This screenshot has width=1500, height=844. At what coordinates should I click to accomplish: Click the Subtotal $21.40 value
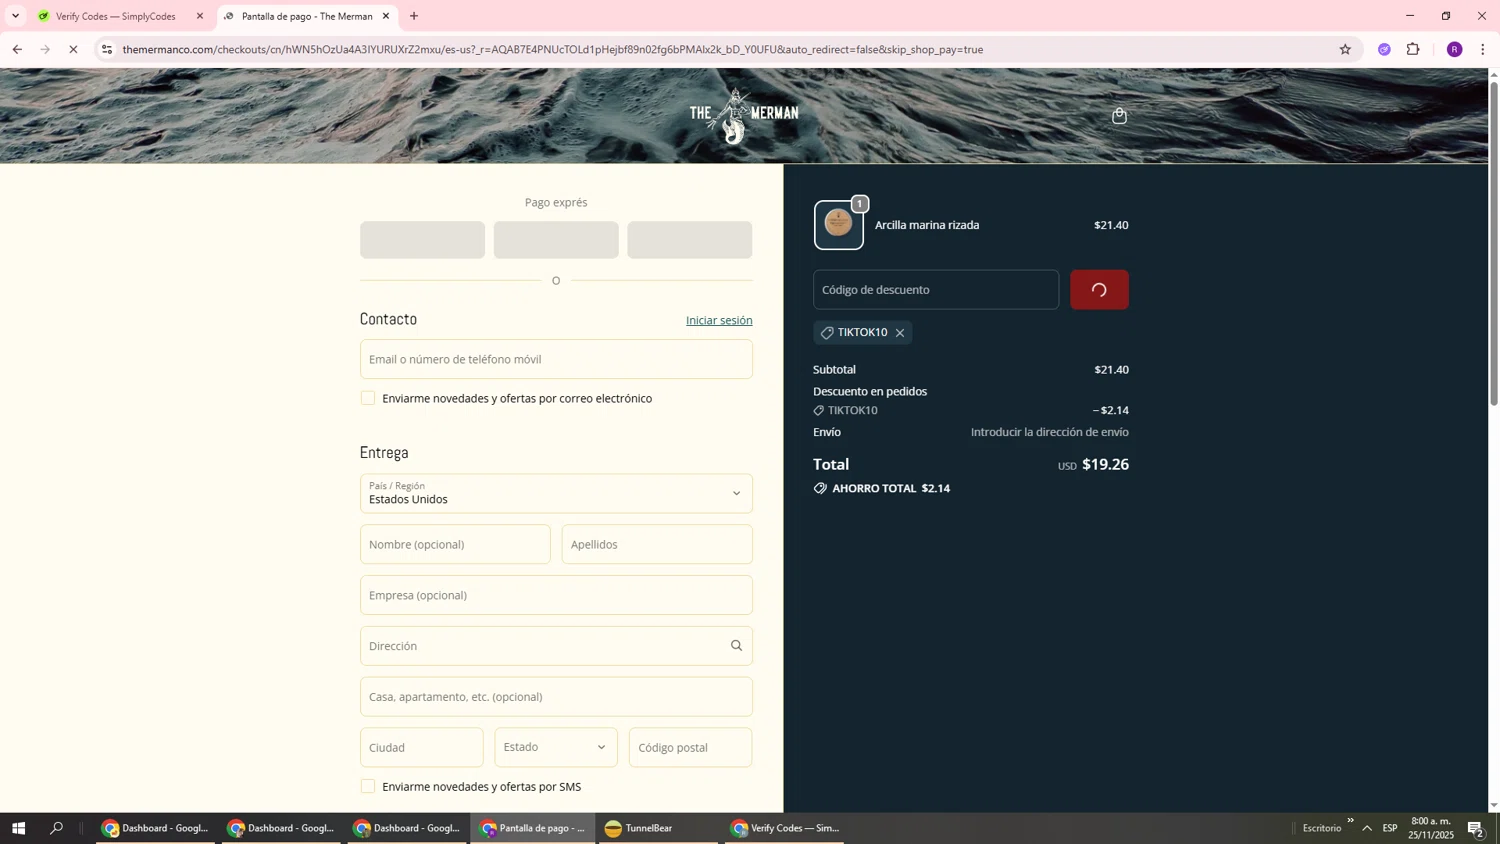coord(1111,370)
